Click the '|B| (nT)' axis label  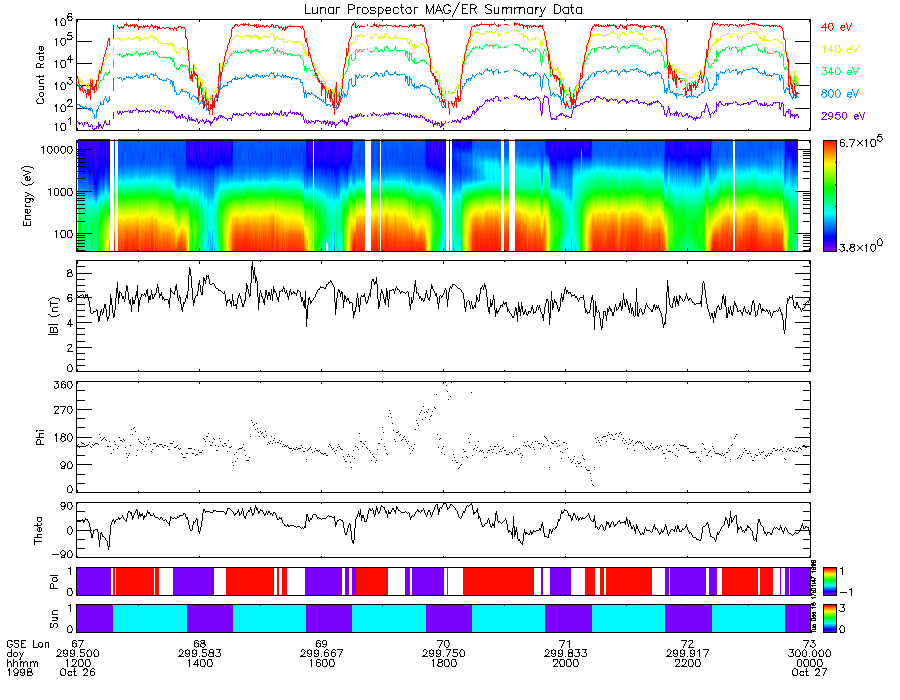point(53,316)
